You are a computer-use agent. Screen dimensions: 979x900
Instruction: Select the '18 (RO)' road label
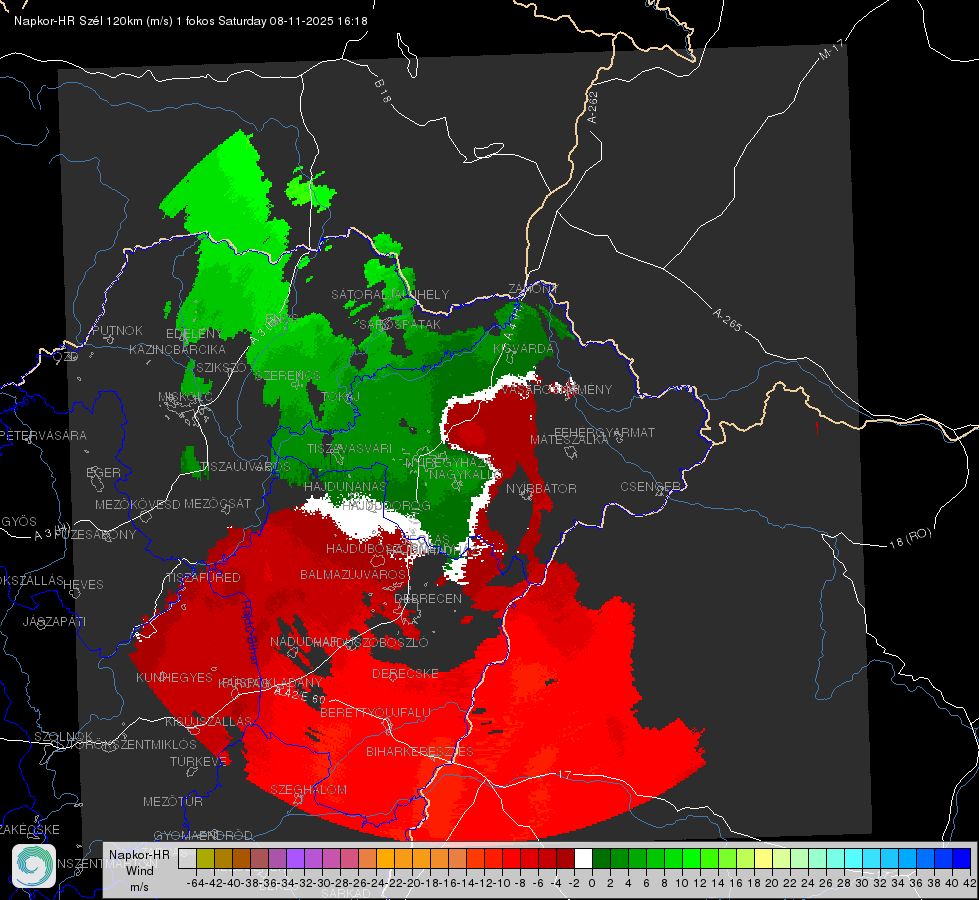(910, 538)
